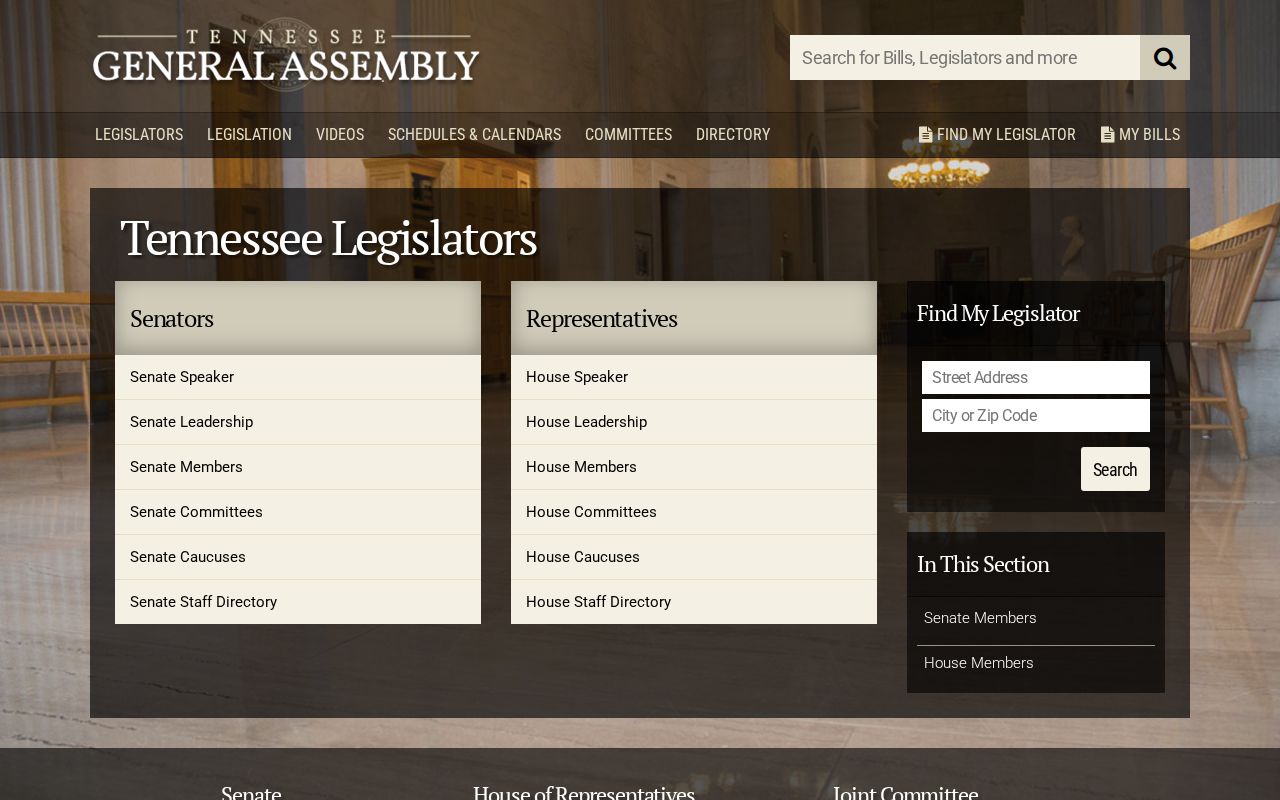
Task: Open House Members in Representatives list
Action: click(694, 467)
